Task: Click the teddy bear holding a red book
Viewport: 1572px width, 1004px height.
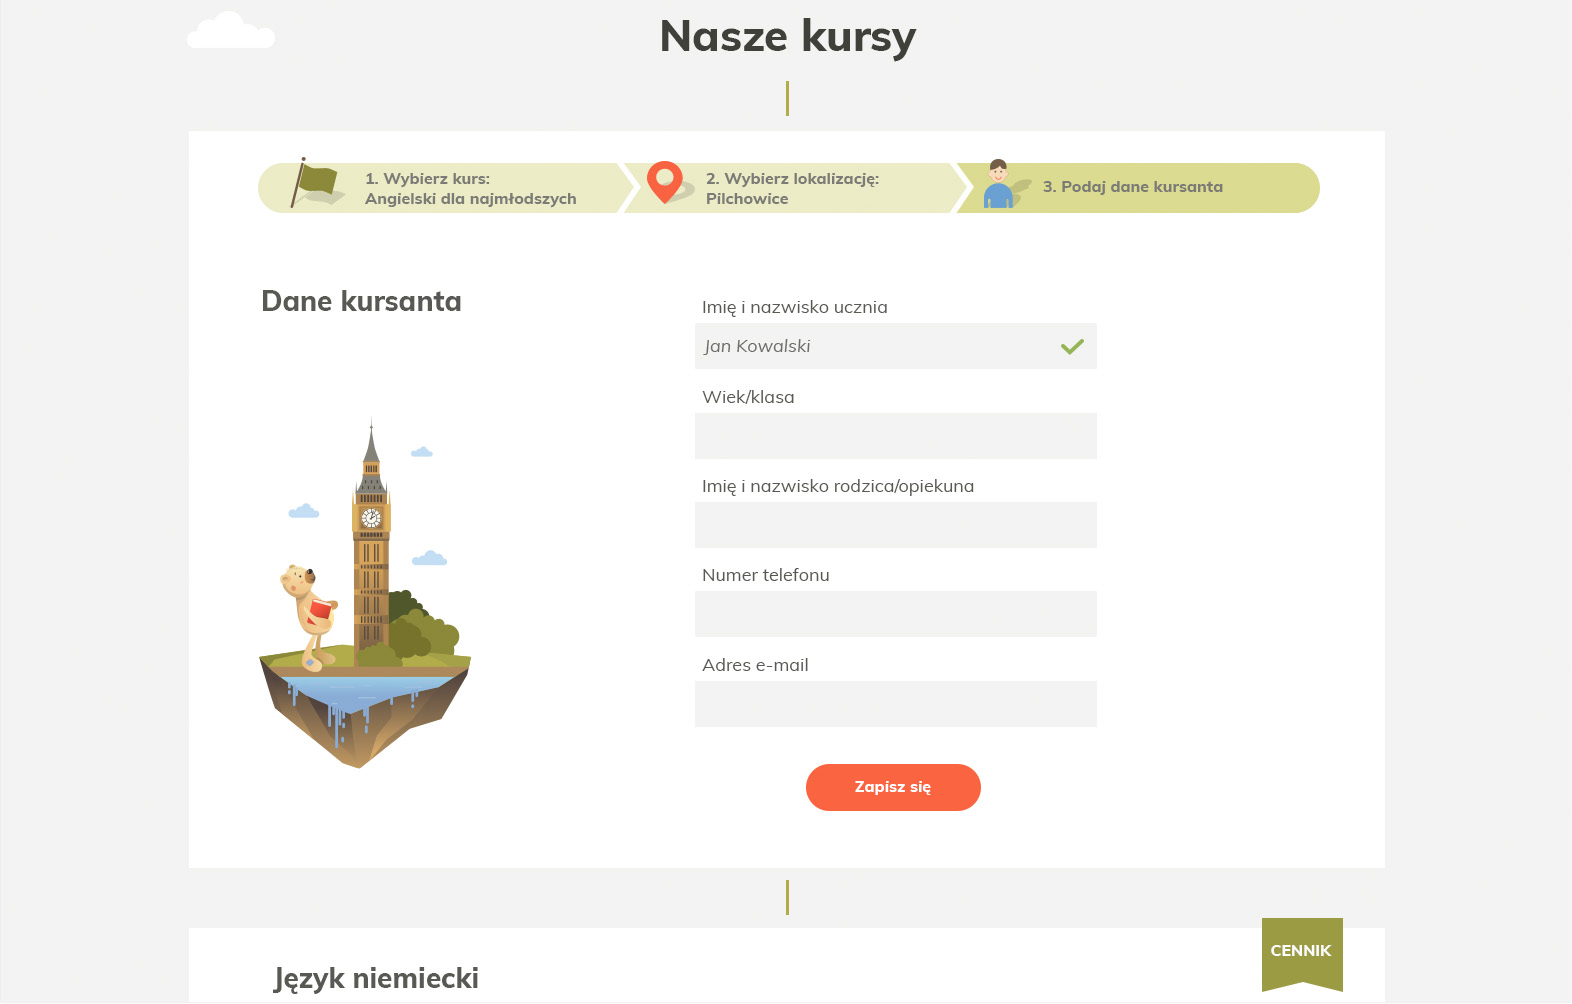Action: 308,612
